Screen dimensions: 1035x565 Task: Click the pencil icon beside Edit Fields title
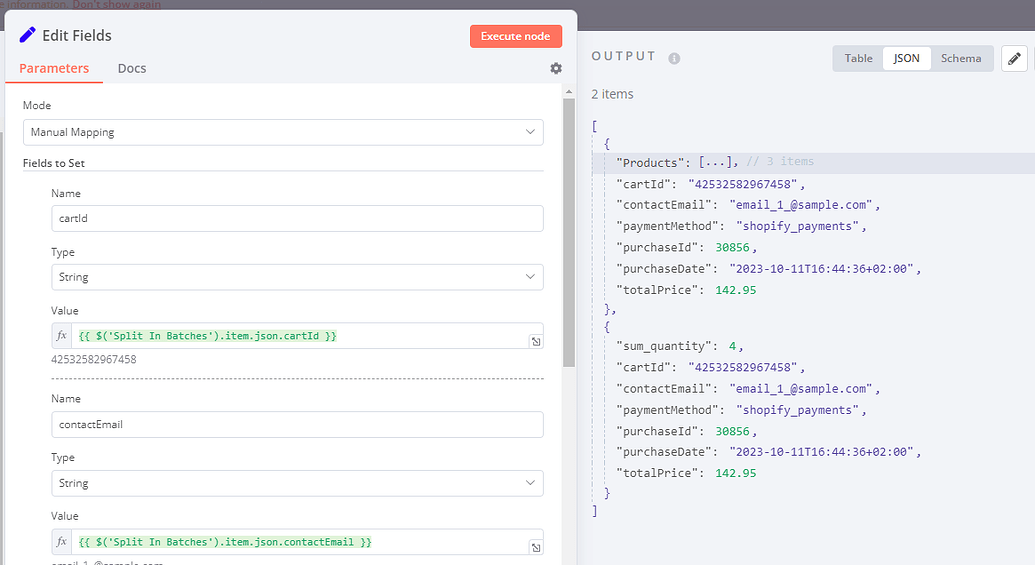click(x=28, y=36)
